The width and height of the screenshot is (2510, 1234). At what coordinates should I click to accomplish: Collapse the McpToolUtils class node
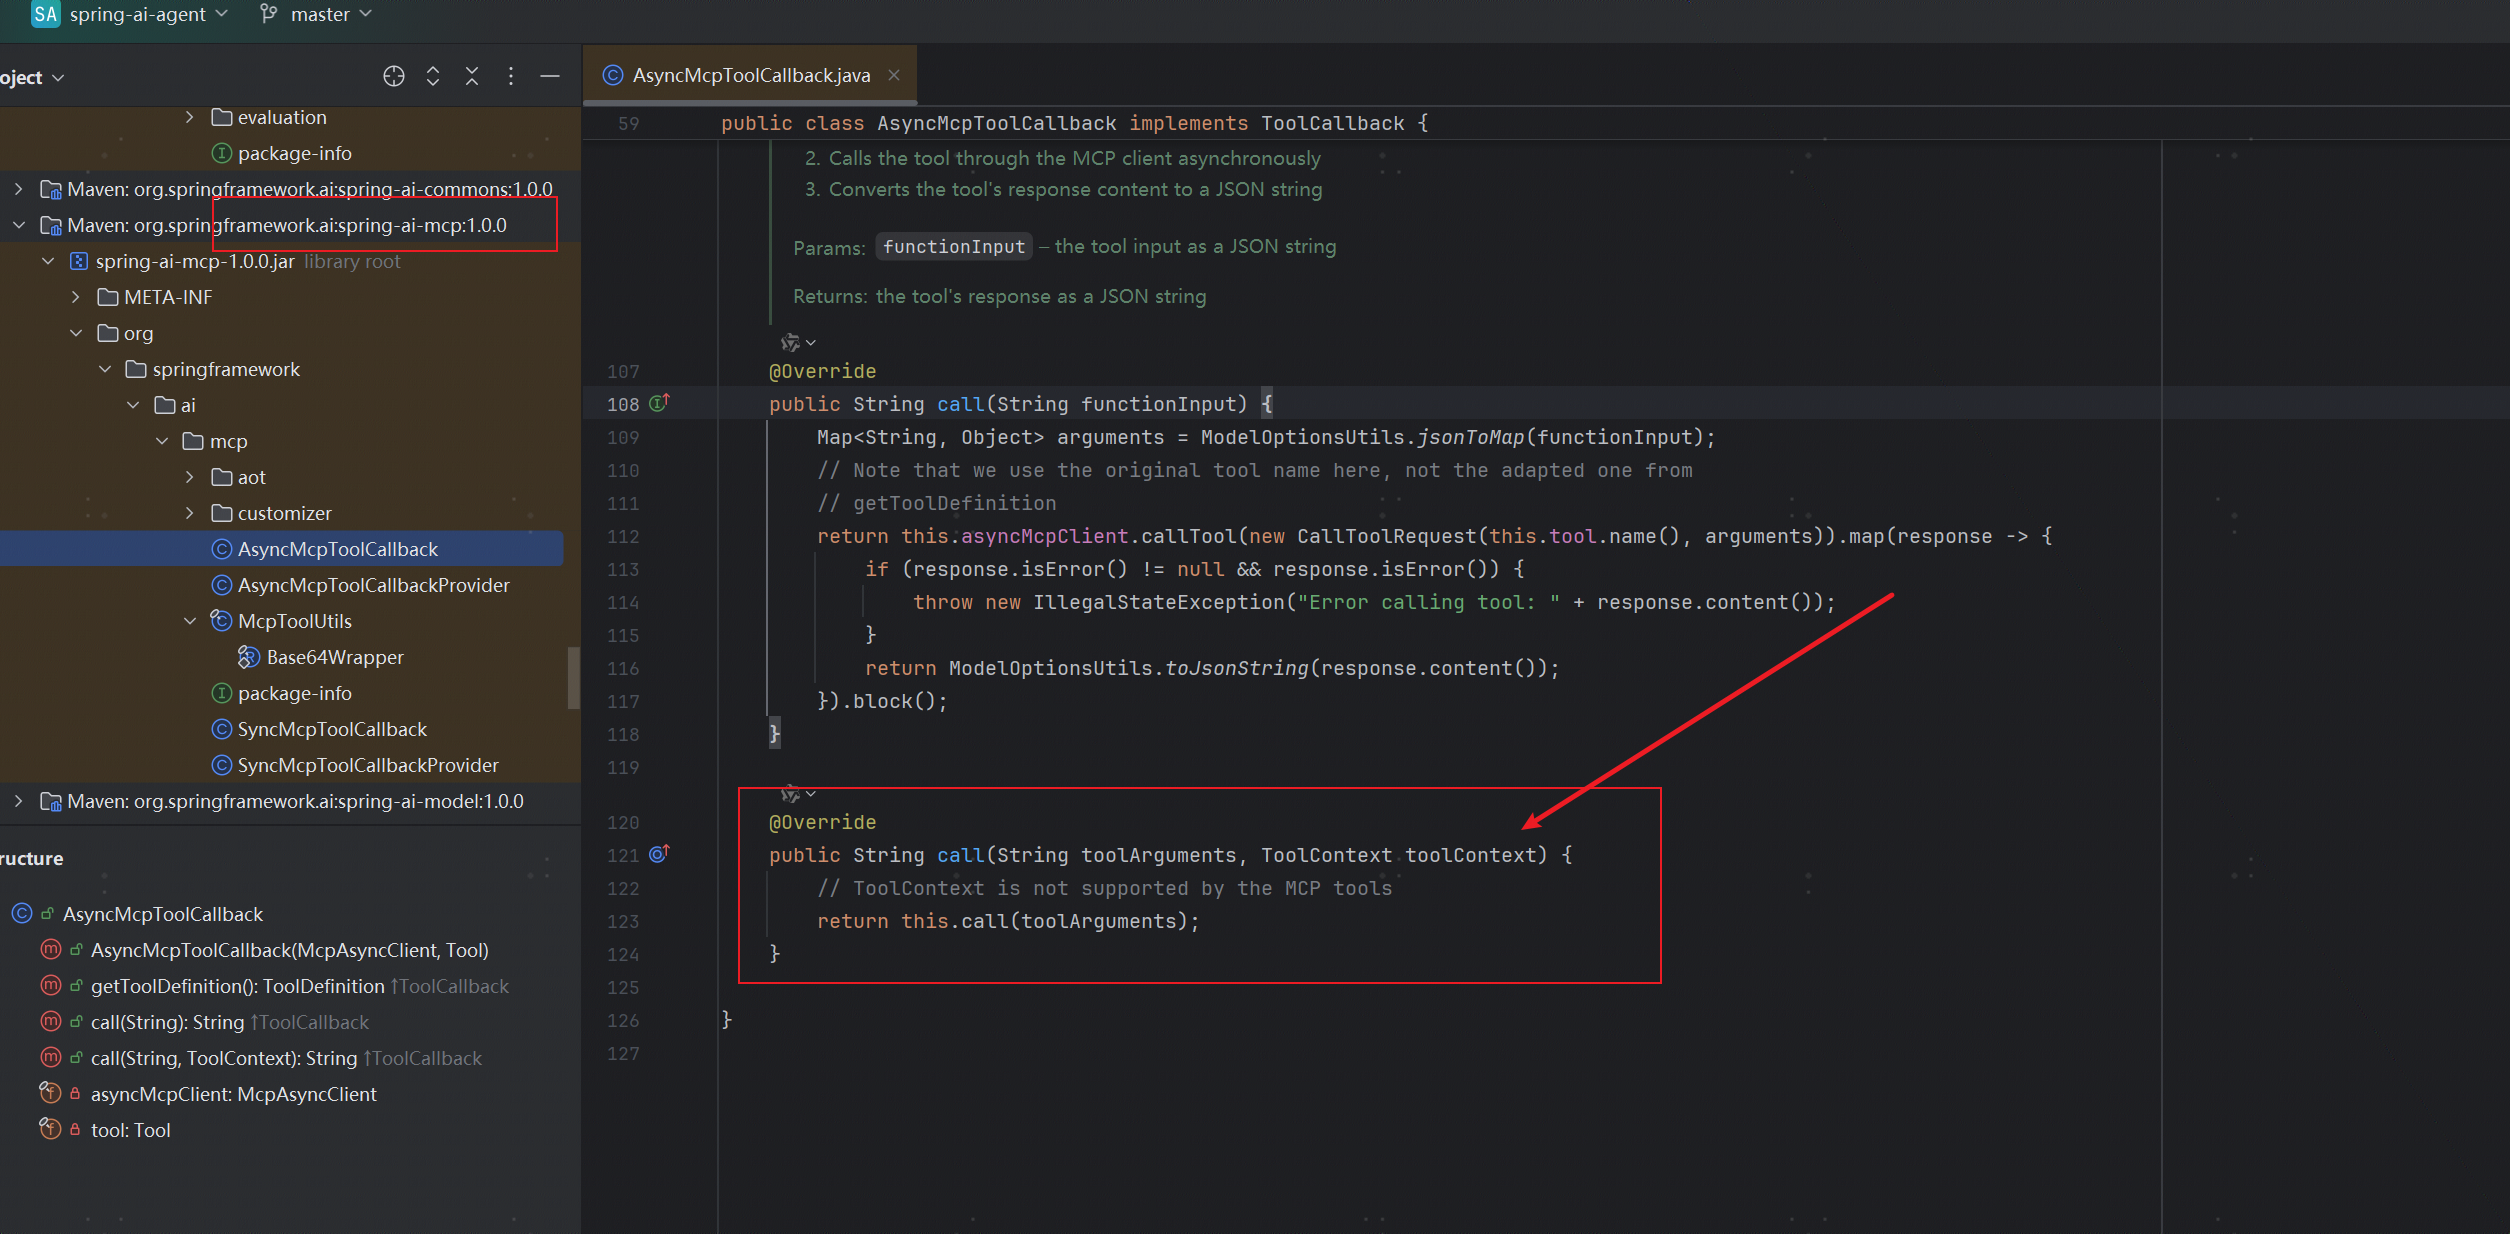[x=190, y=621]
